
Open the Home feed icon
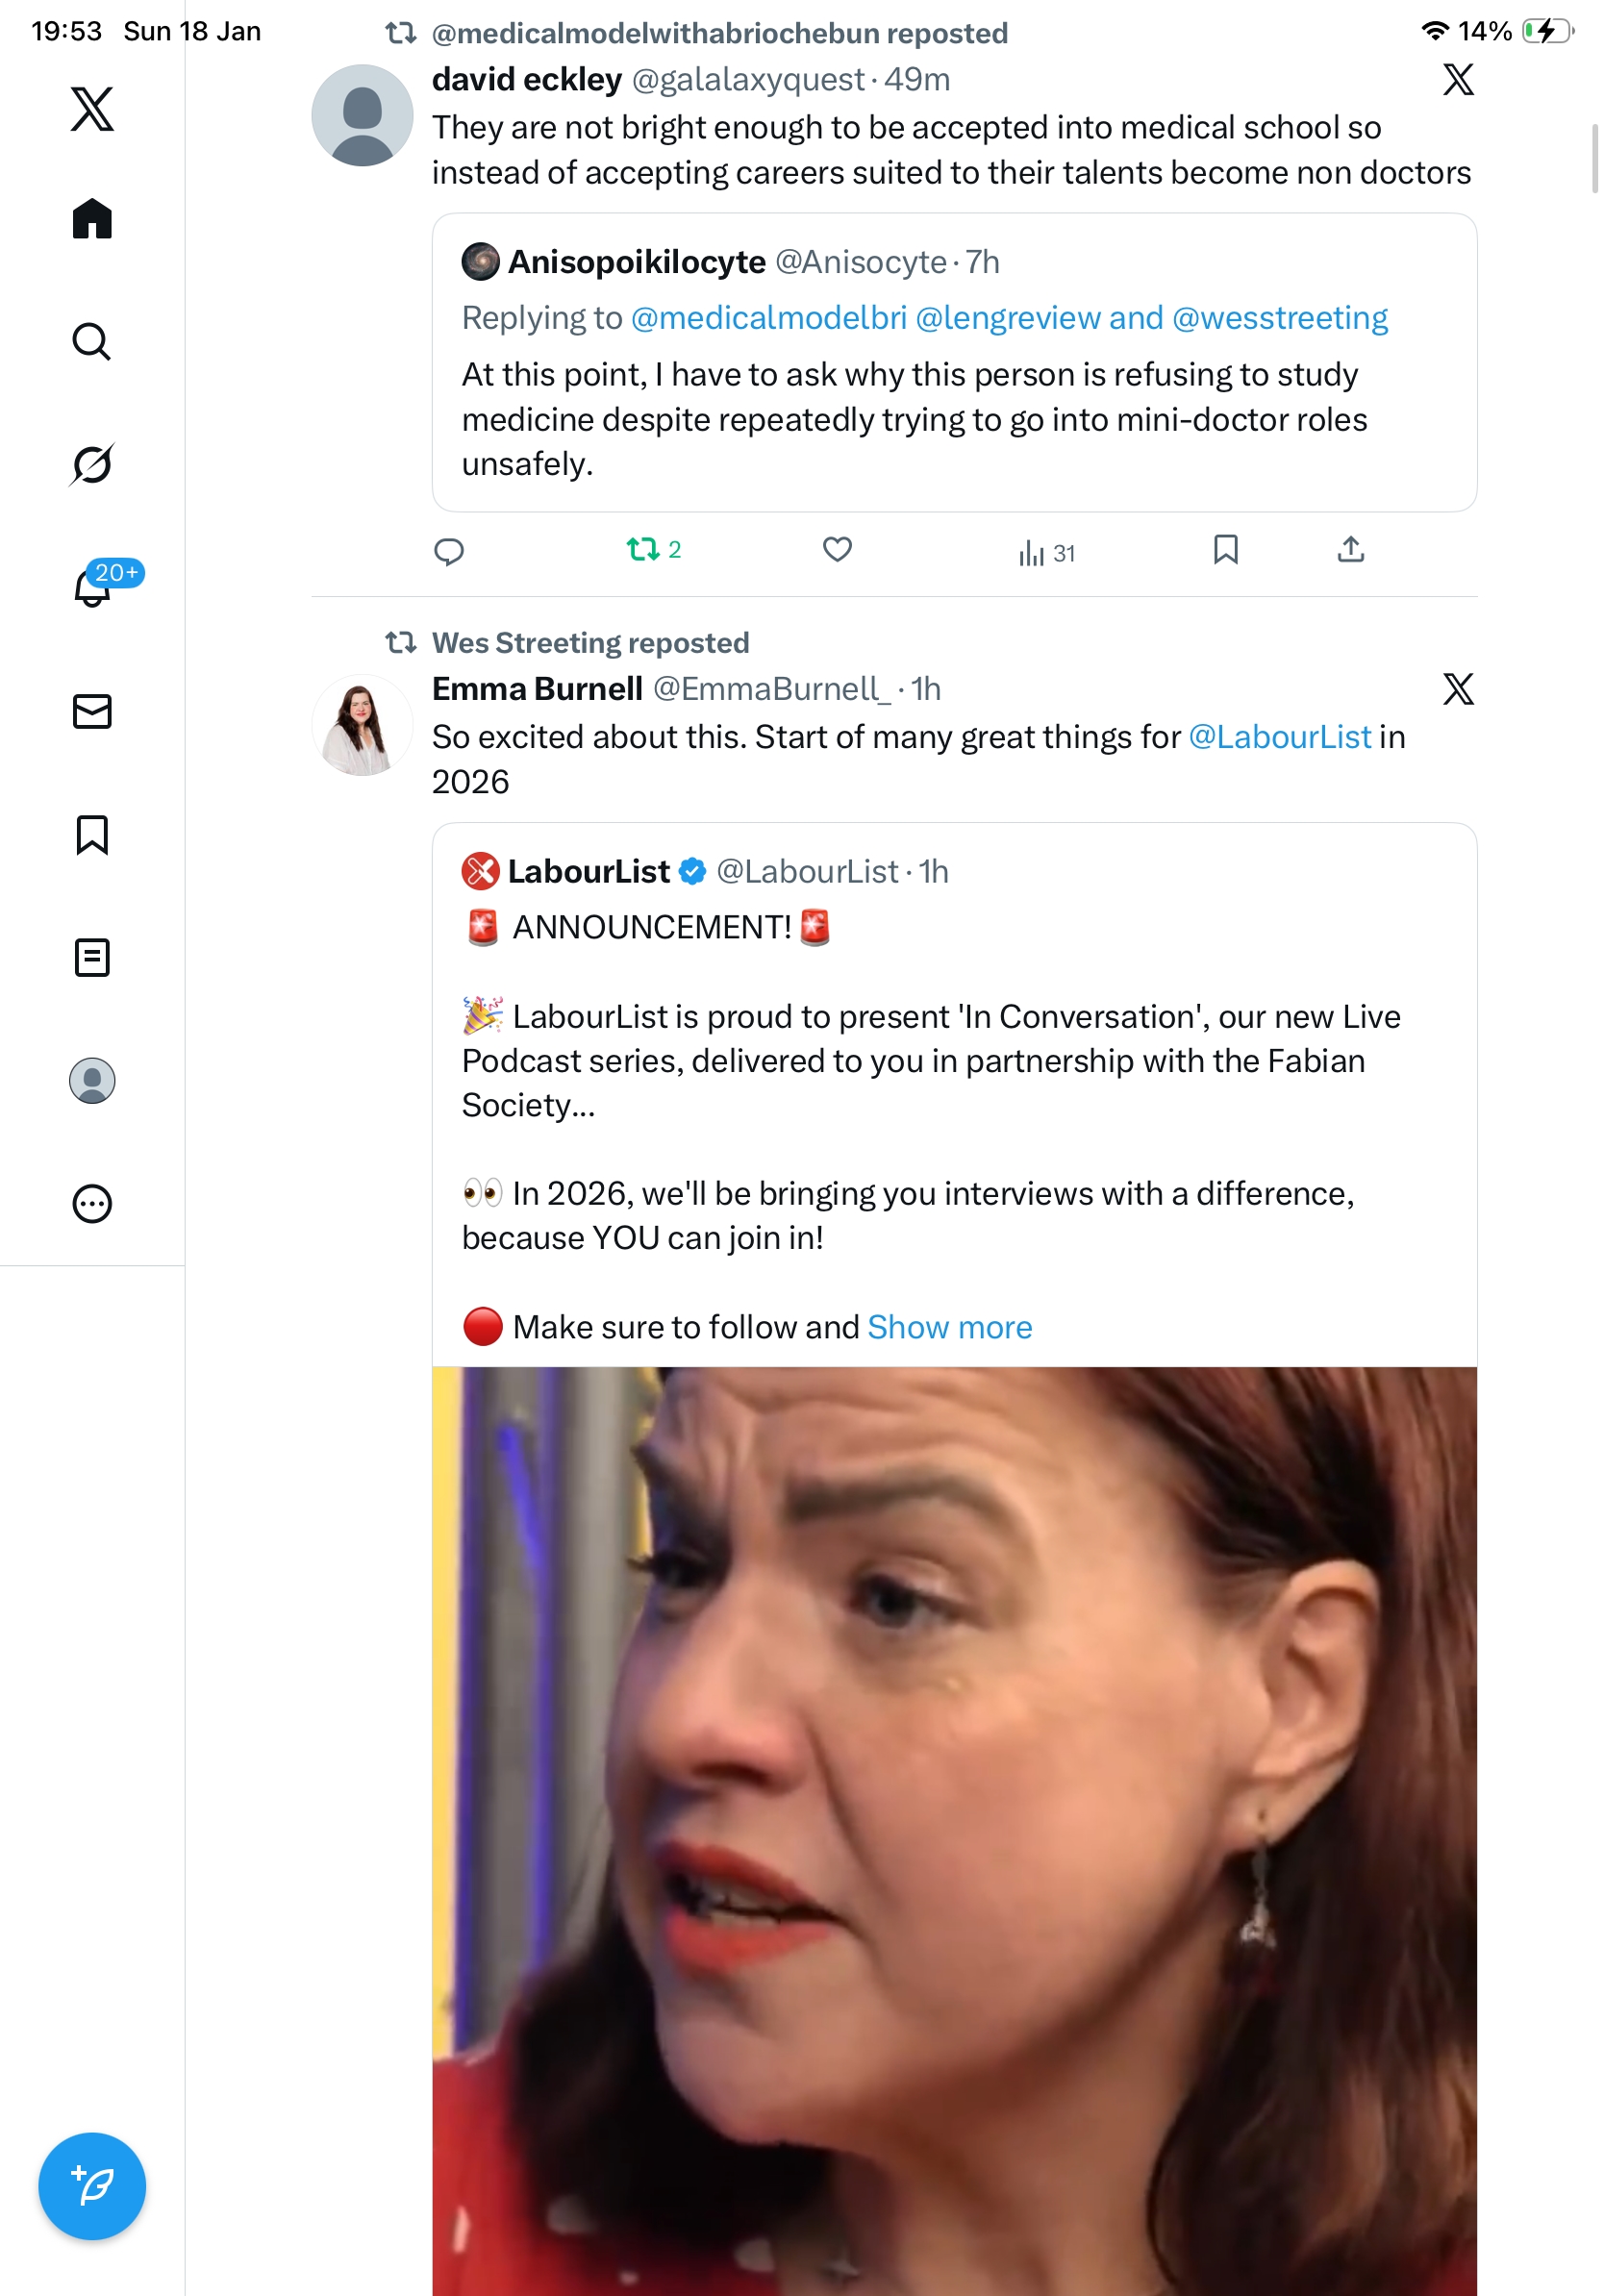[x=92, y=219]
